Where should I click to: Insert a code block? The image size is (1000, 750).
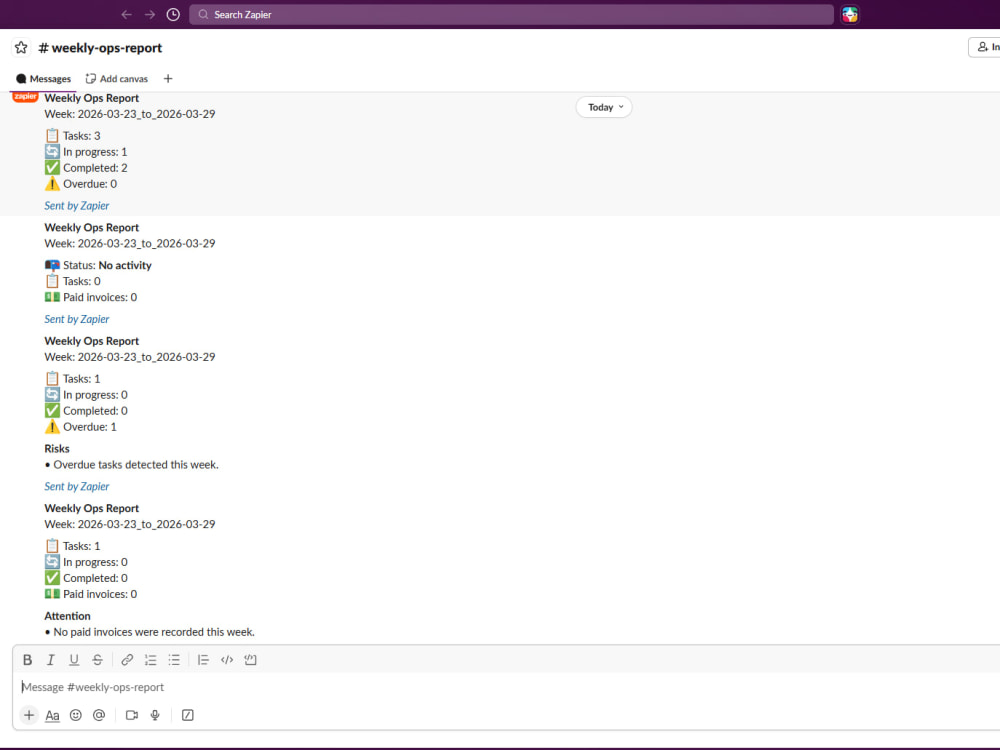pos(250,660)
